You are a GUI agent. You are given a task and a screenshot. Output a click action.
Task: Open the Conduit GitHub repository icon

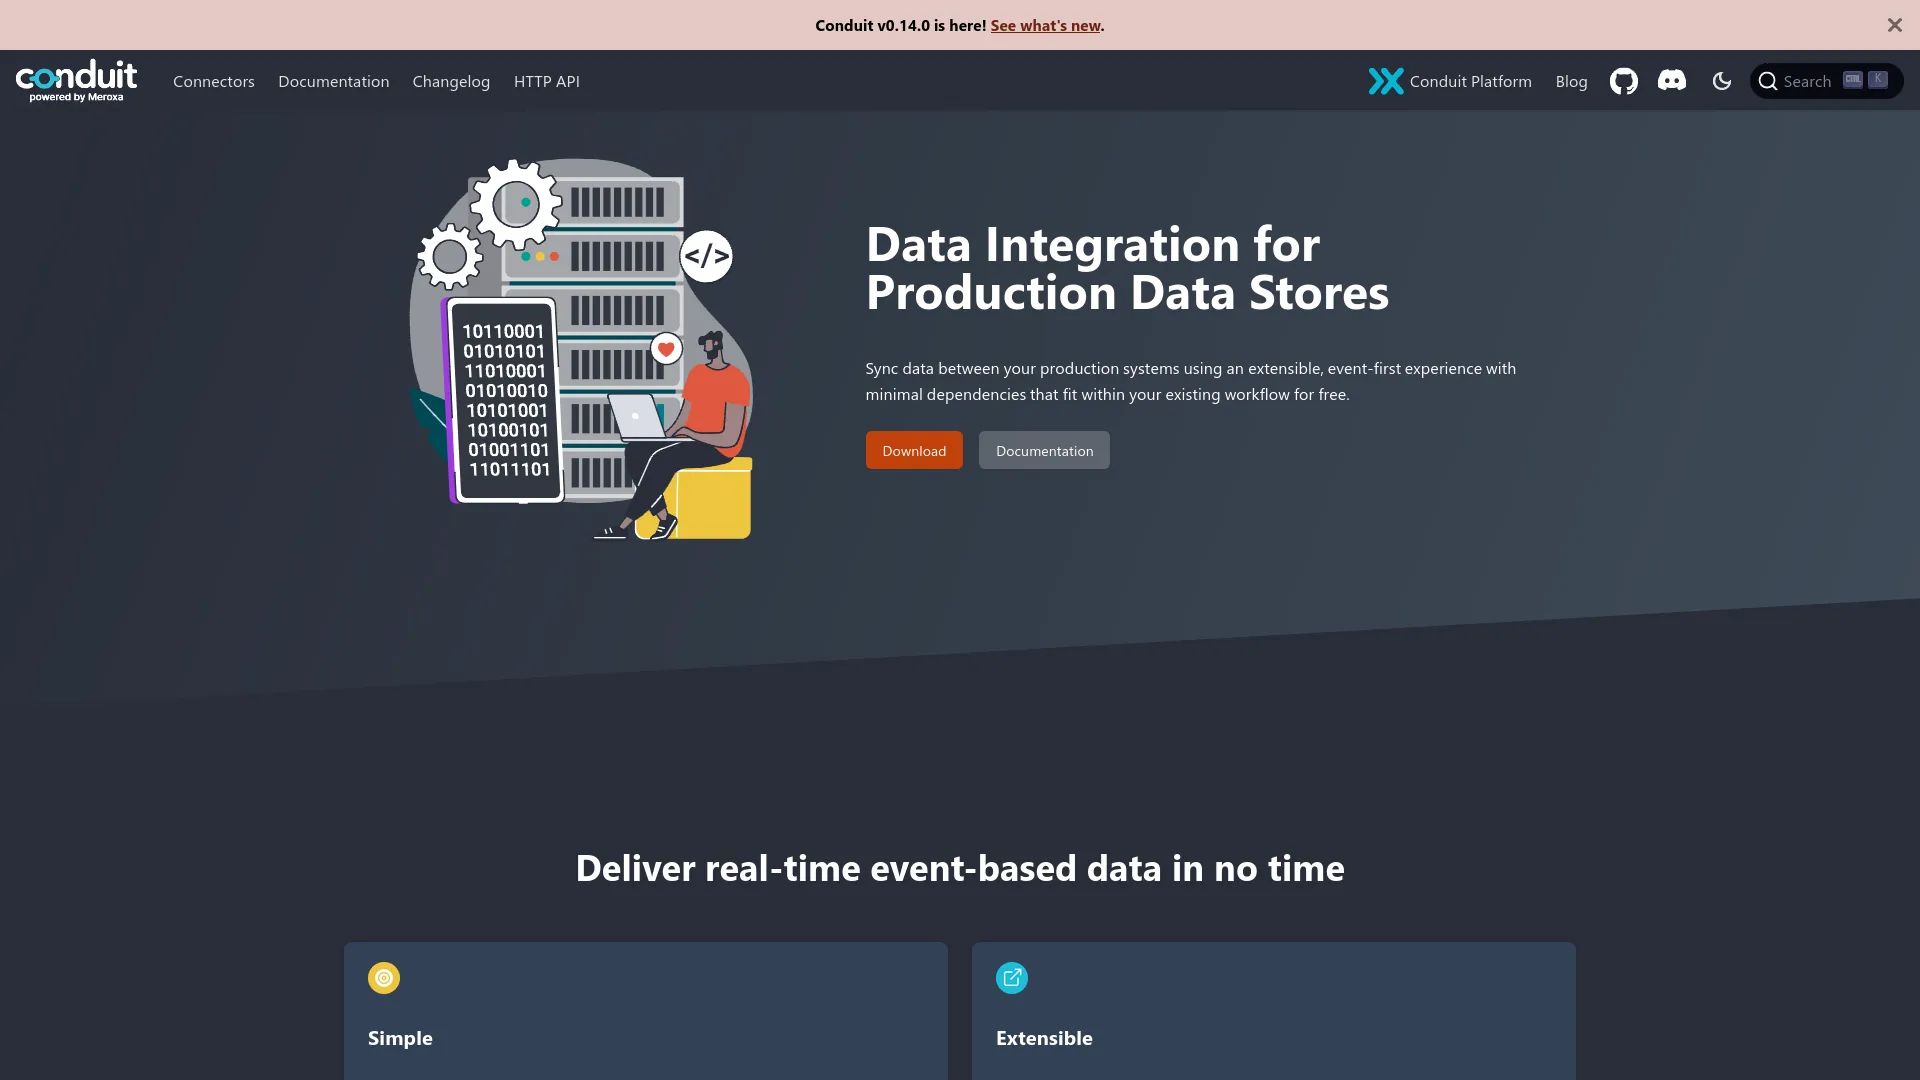(x=1623, y=81)
